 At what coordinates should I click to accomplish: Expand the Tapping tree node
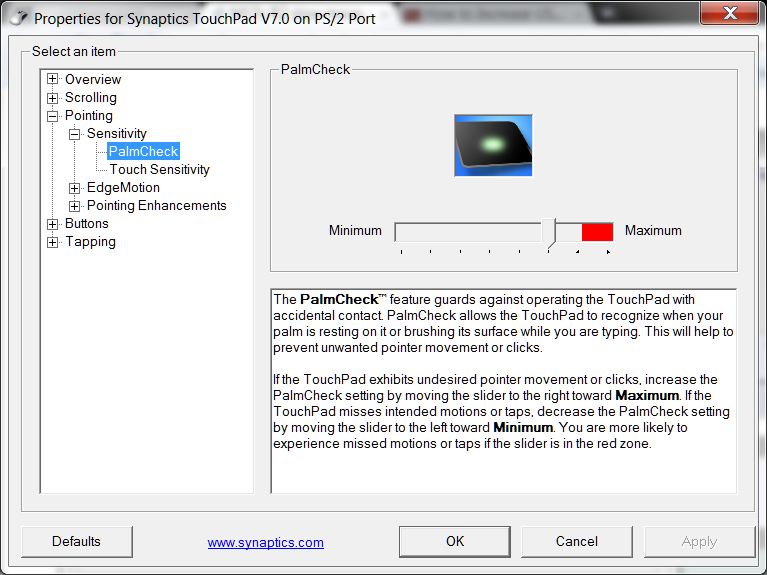click(52, 242)
